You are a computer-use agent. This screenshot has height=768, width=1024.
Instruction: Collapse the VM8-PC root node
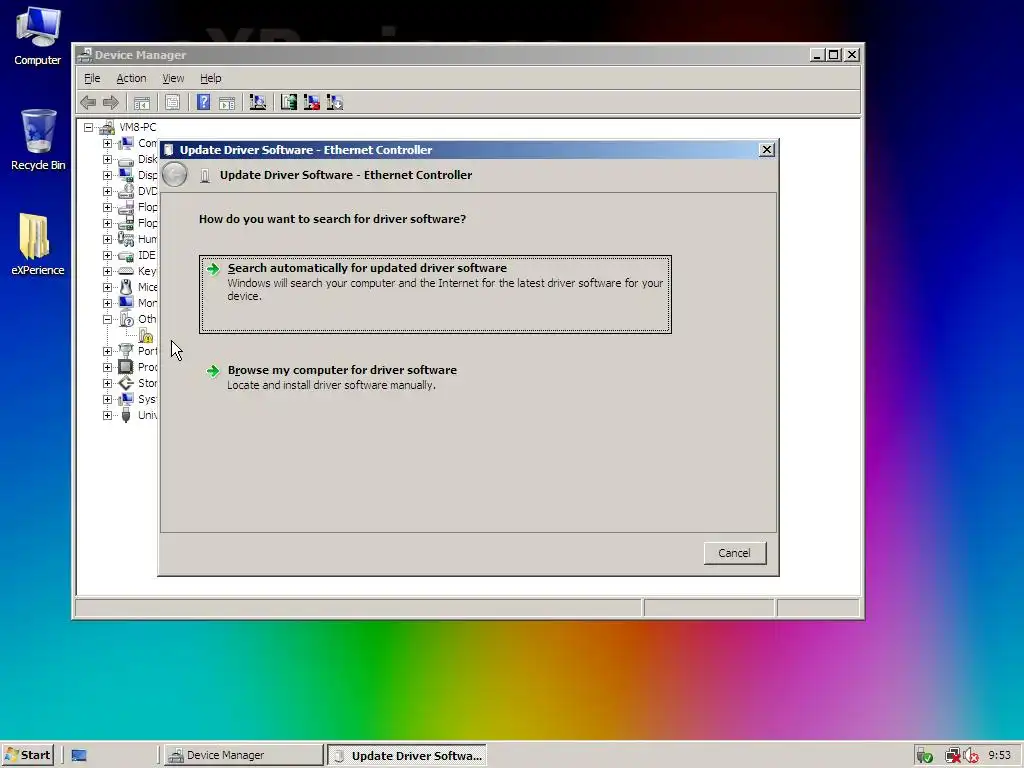pyautogui.click(x=88, y=128)
